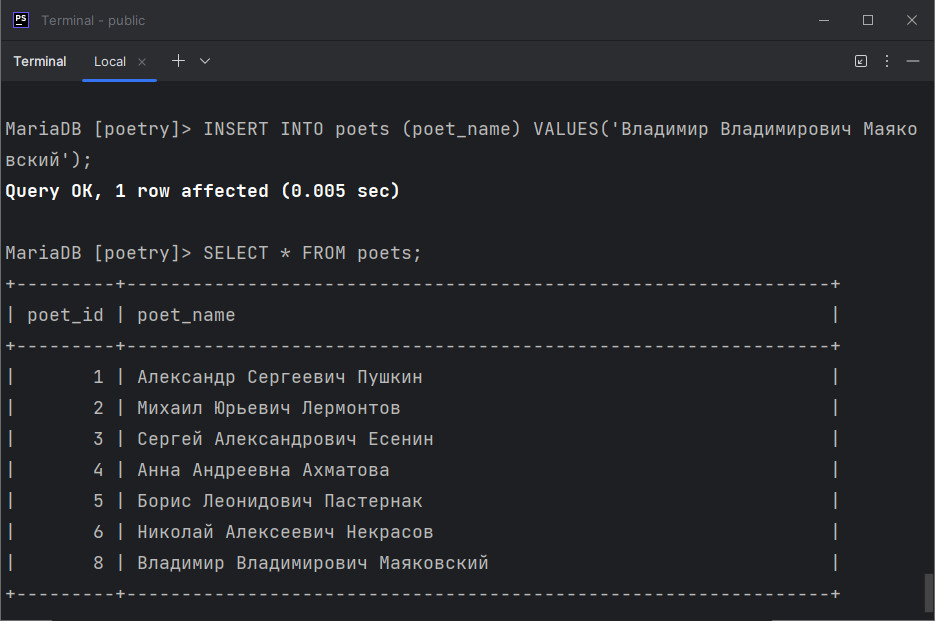Screen dimensions: 935x621
Task: Click 'Борис Леонидович Пастернак' row text
Action: coord(280,501)
